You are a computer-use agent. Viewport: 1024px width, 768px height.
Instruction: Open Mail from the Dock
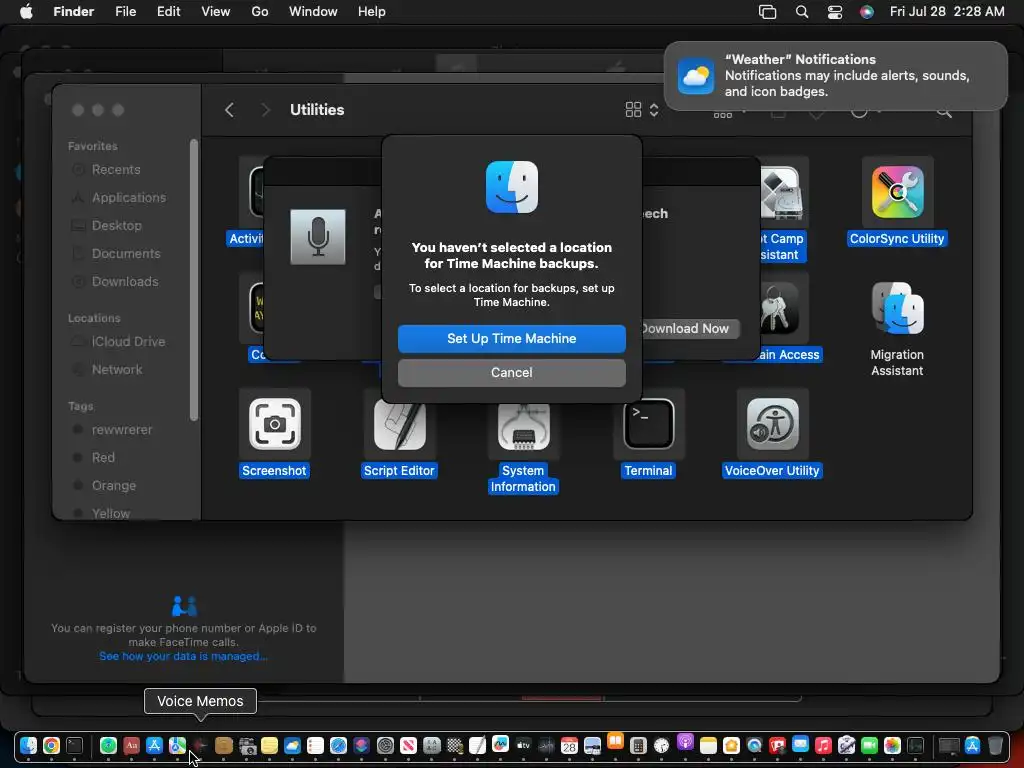(x=801, y=744)
